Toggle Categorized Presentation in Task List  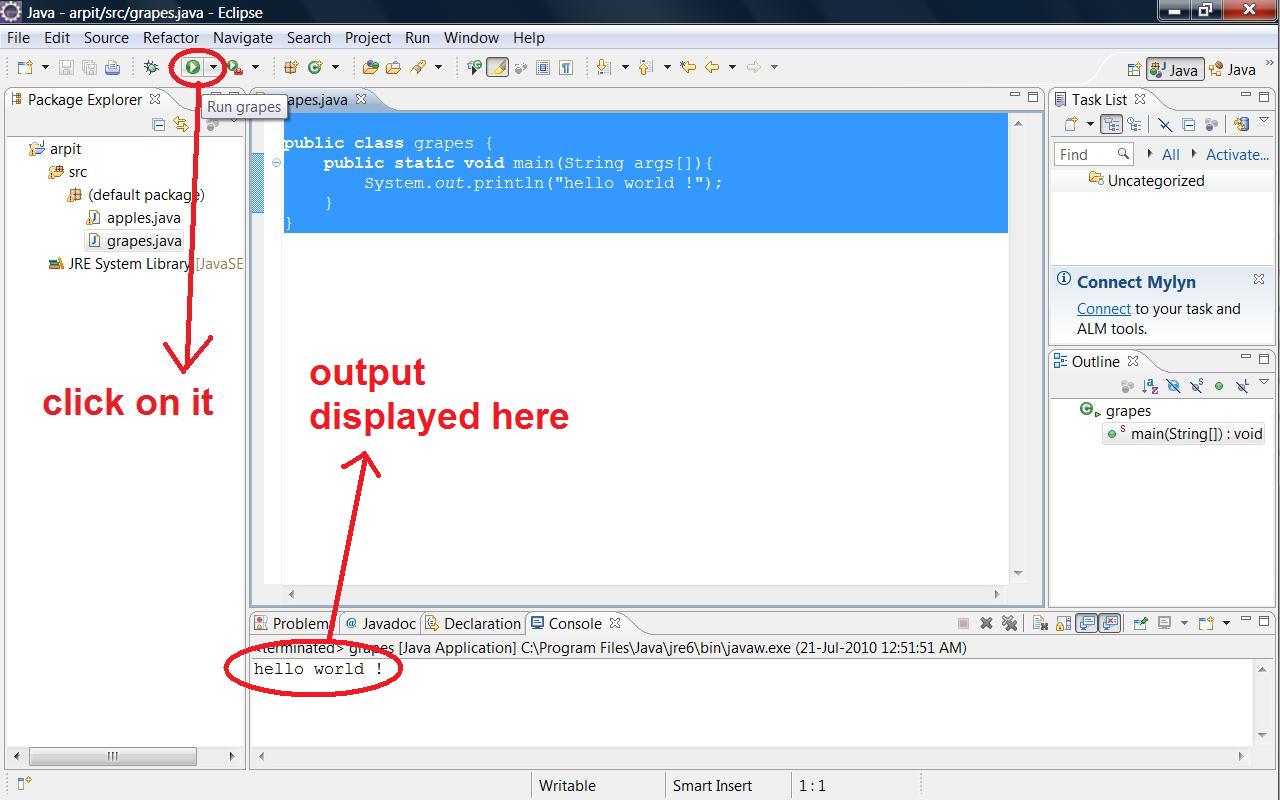(1111, 123)
